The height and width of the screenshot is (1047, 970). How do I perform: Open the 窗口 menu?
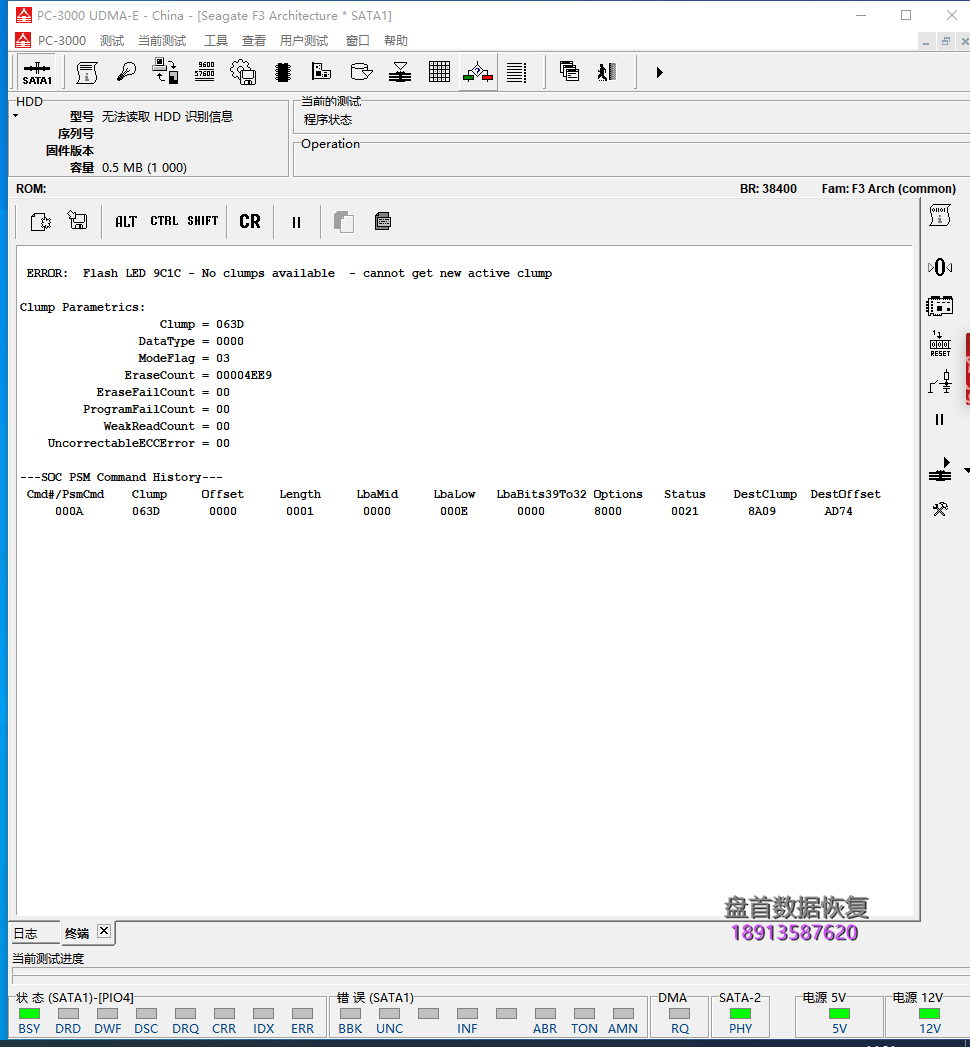(x=358, y=41)
